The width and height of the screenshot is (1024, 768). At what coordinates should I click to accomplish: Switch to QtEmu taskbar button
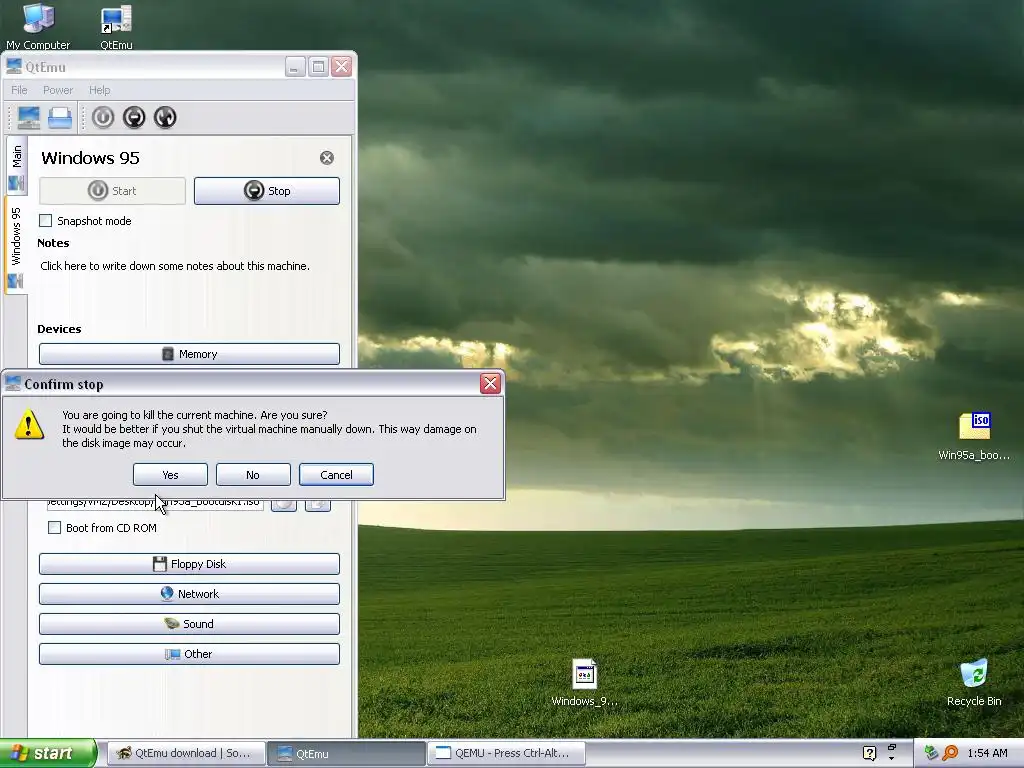[346, 753]
